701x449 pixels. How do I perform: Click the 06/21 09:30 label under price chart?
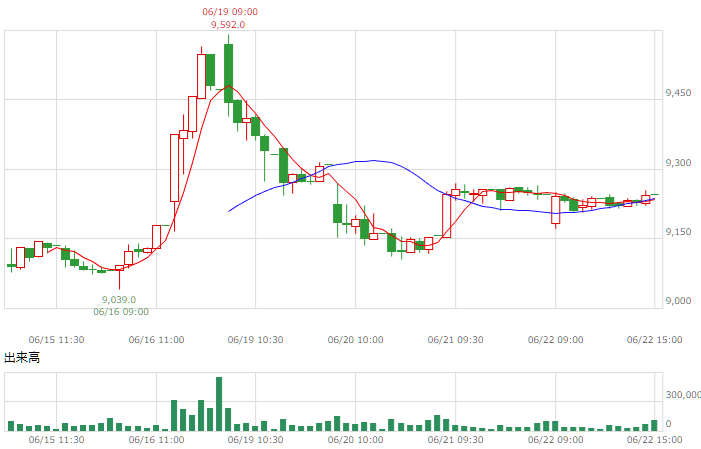[456, 340]
